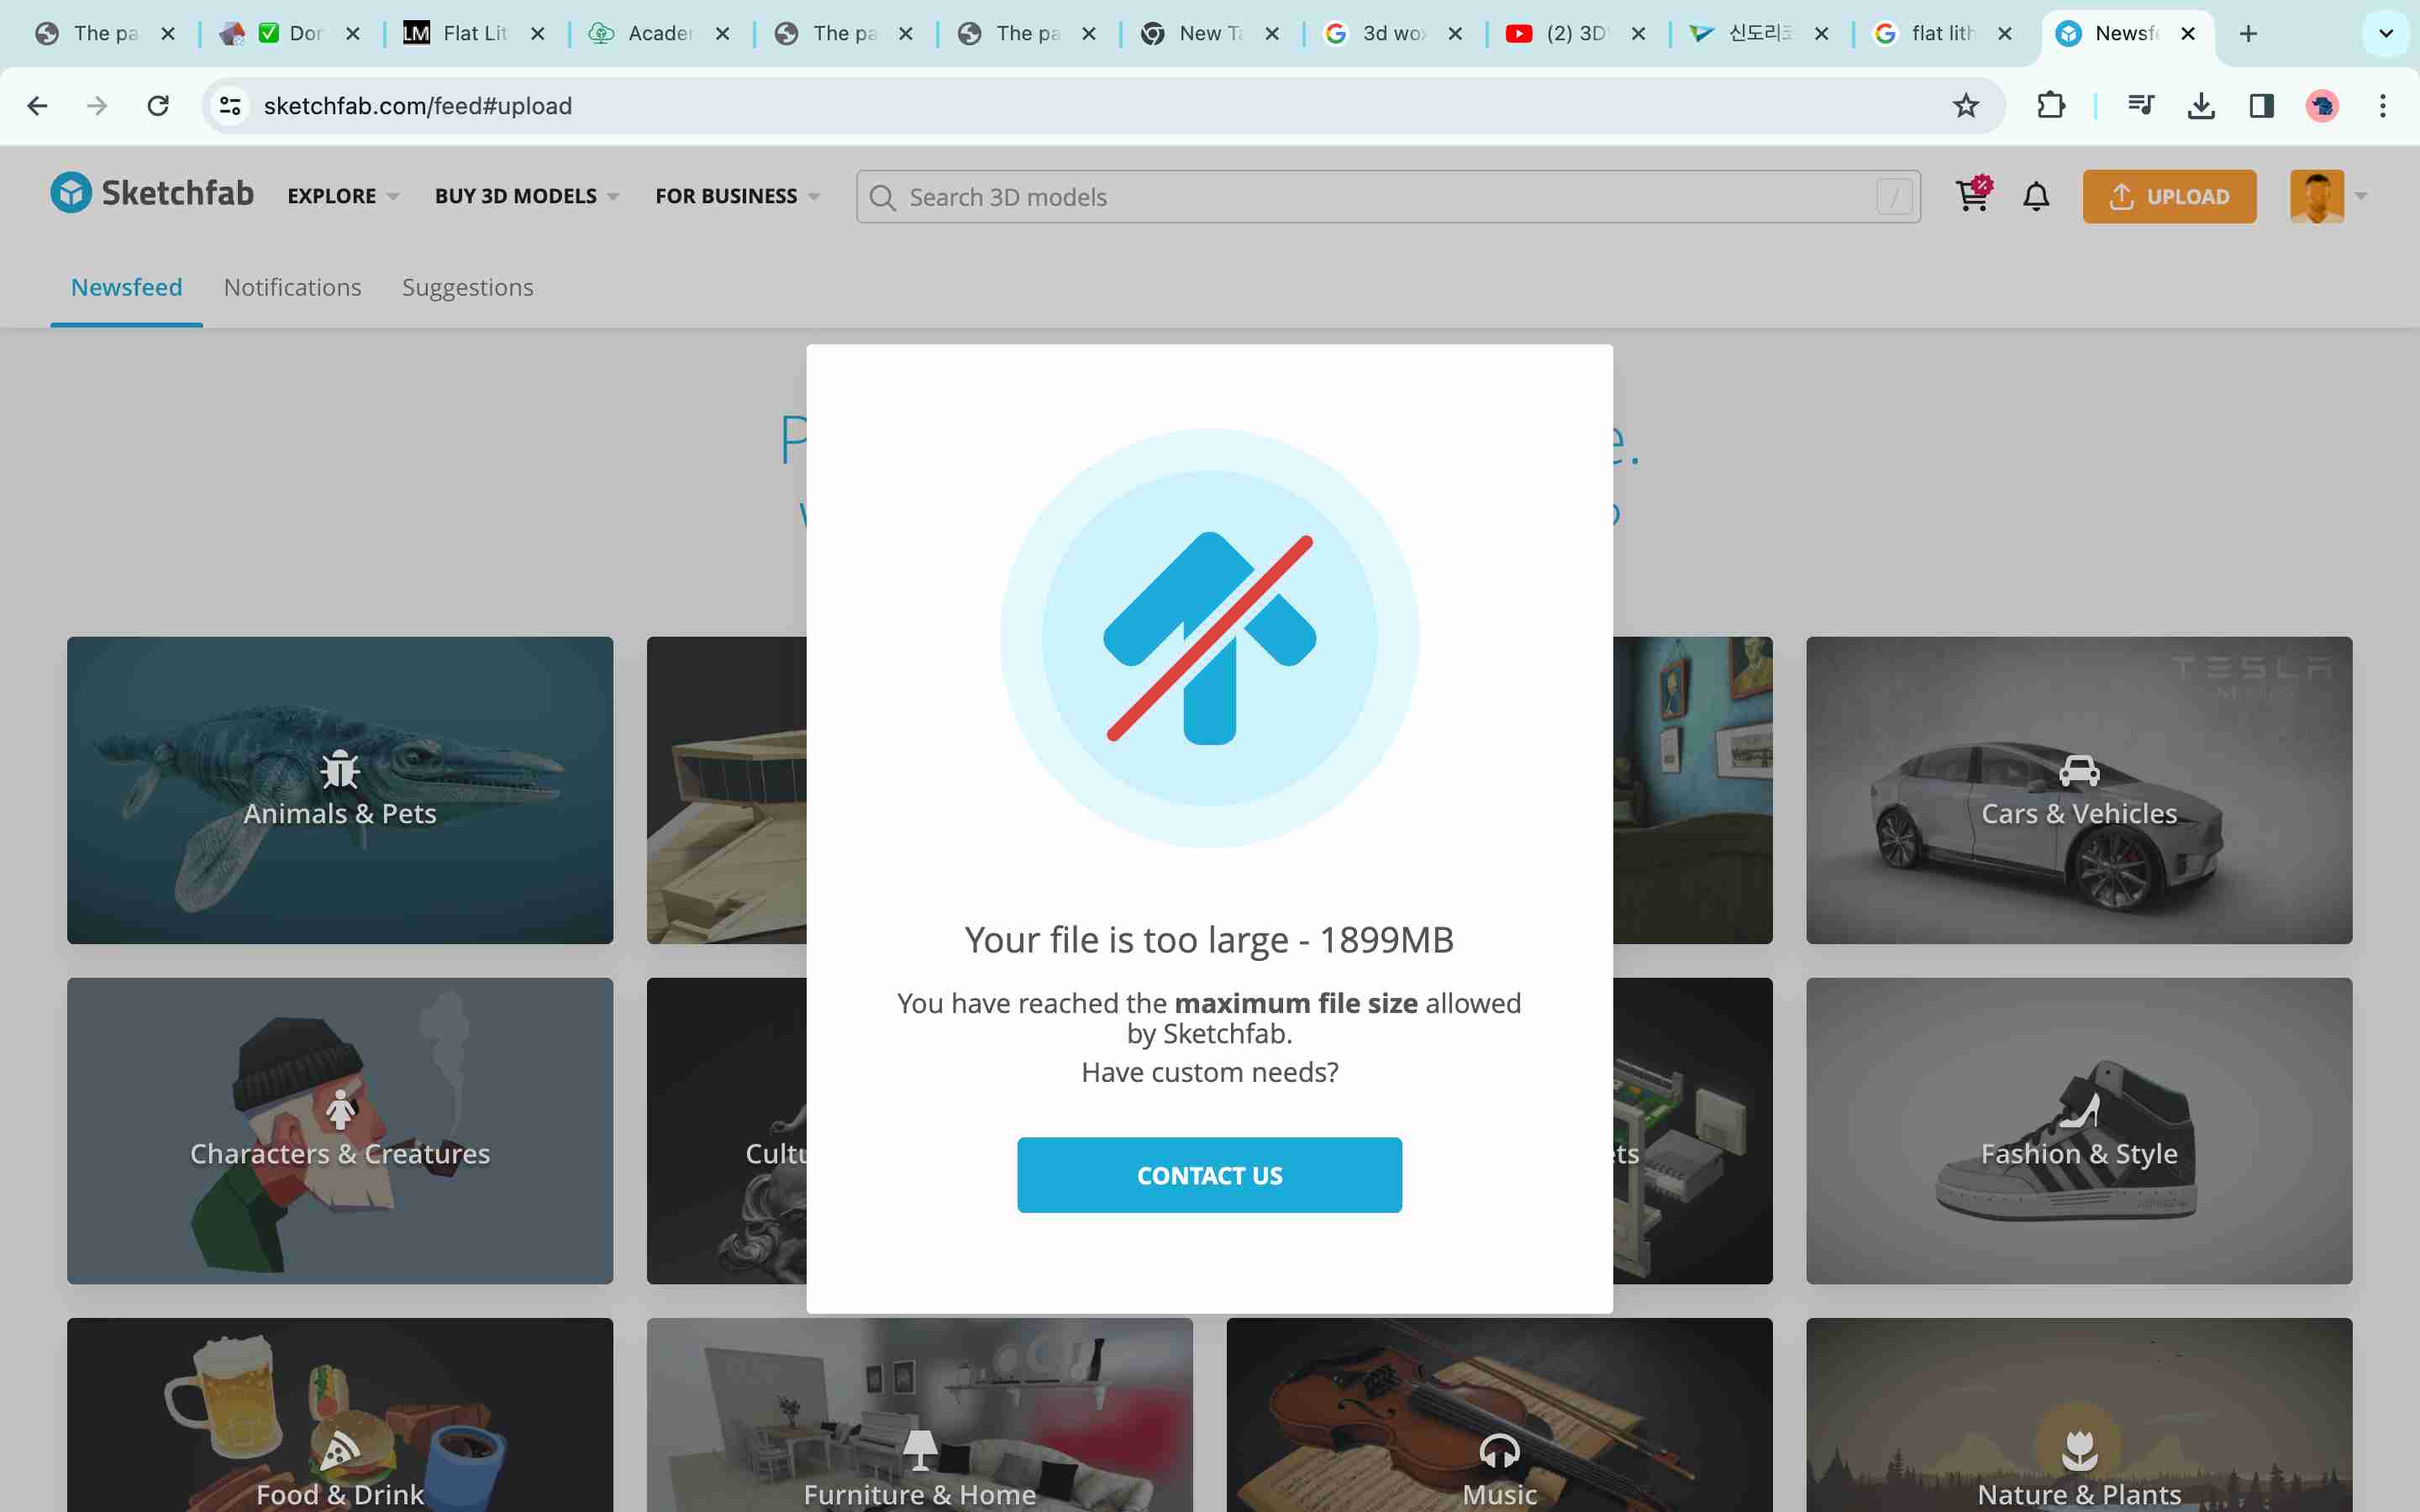
Task: Click the CONTACT US button
Action: click(x=1209, y=1175)
